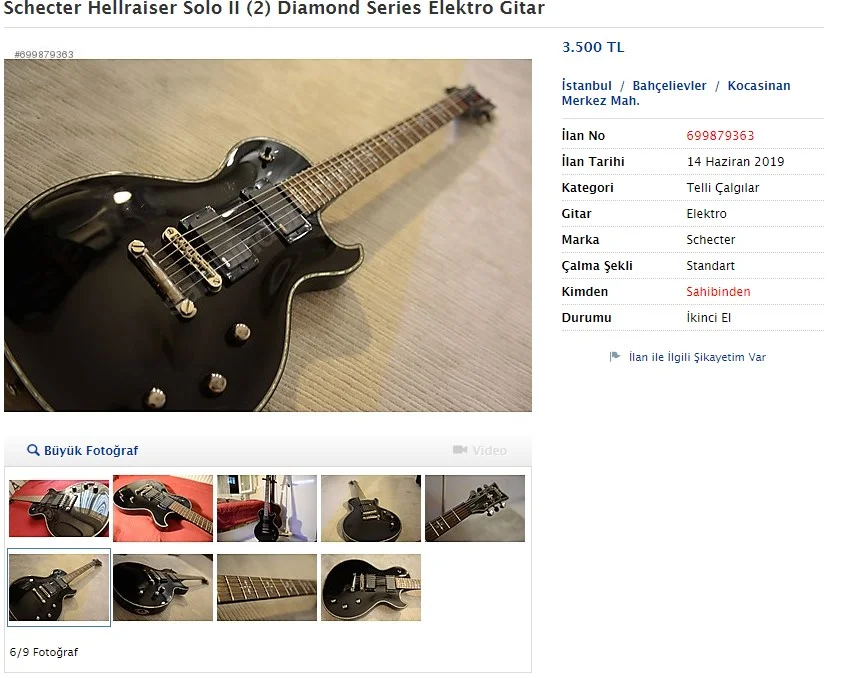Select seventh thumbnail close-up of guitar body

pos(163,587)
